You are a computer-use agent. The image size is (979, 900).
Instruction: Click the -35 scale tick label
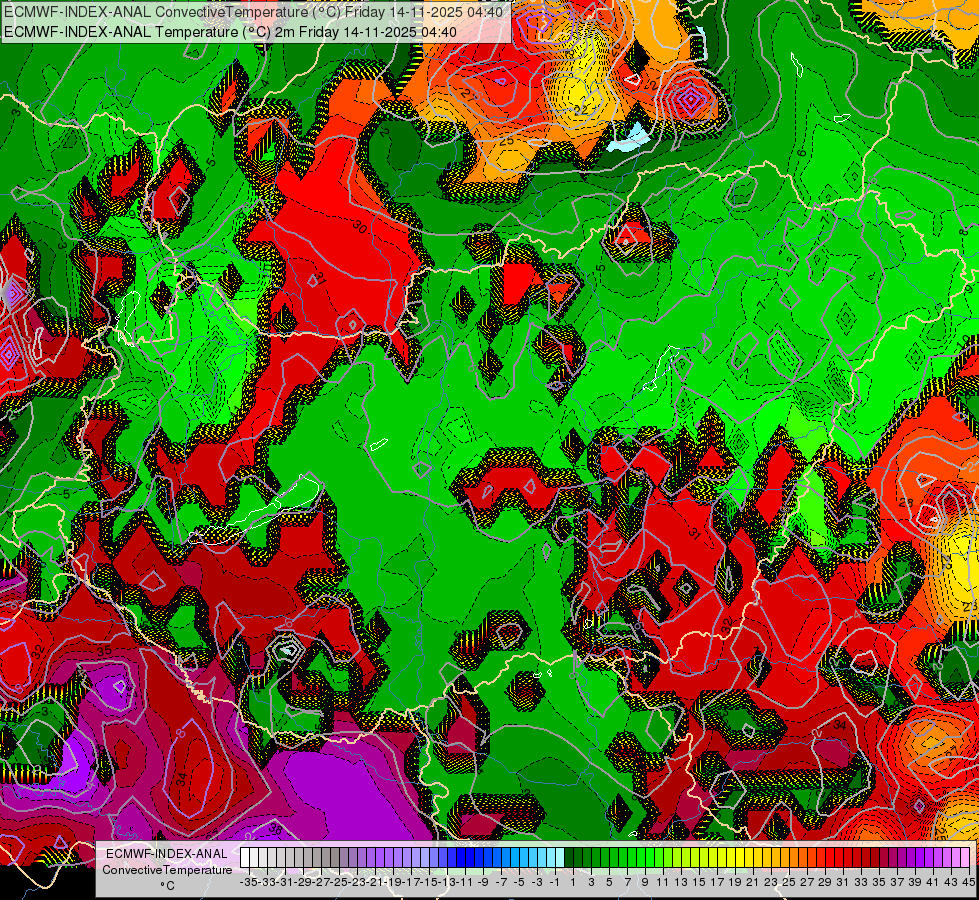click(249, 882)
